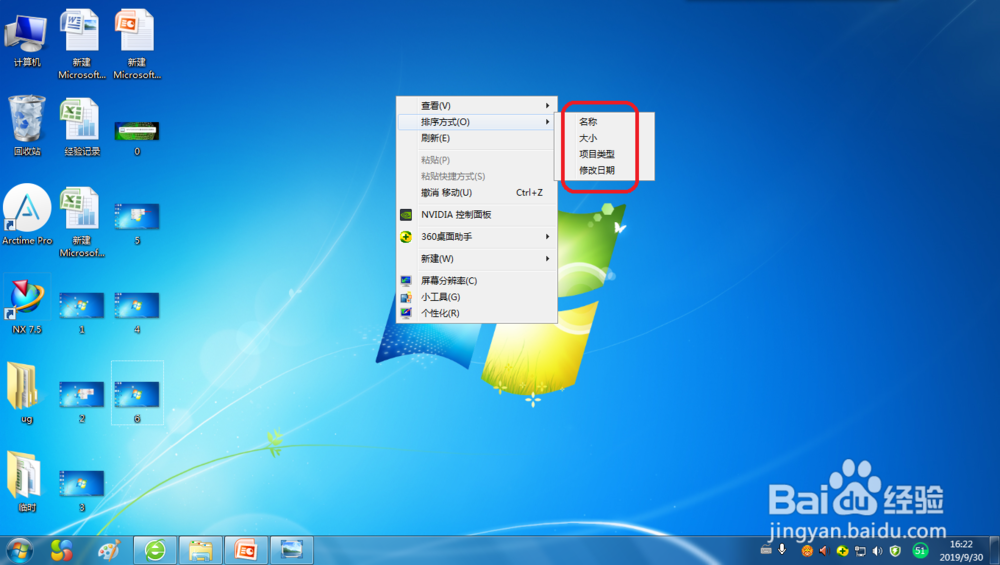This screenshot has height=565, width=1000.
Task: Open the four-color clover taskbar icon
Action: (x=62, y=550)
